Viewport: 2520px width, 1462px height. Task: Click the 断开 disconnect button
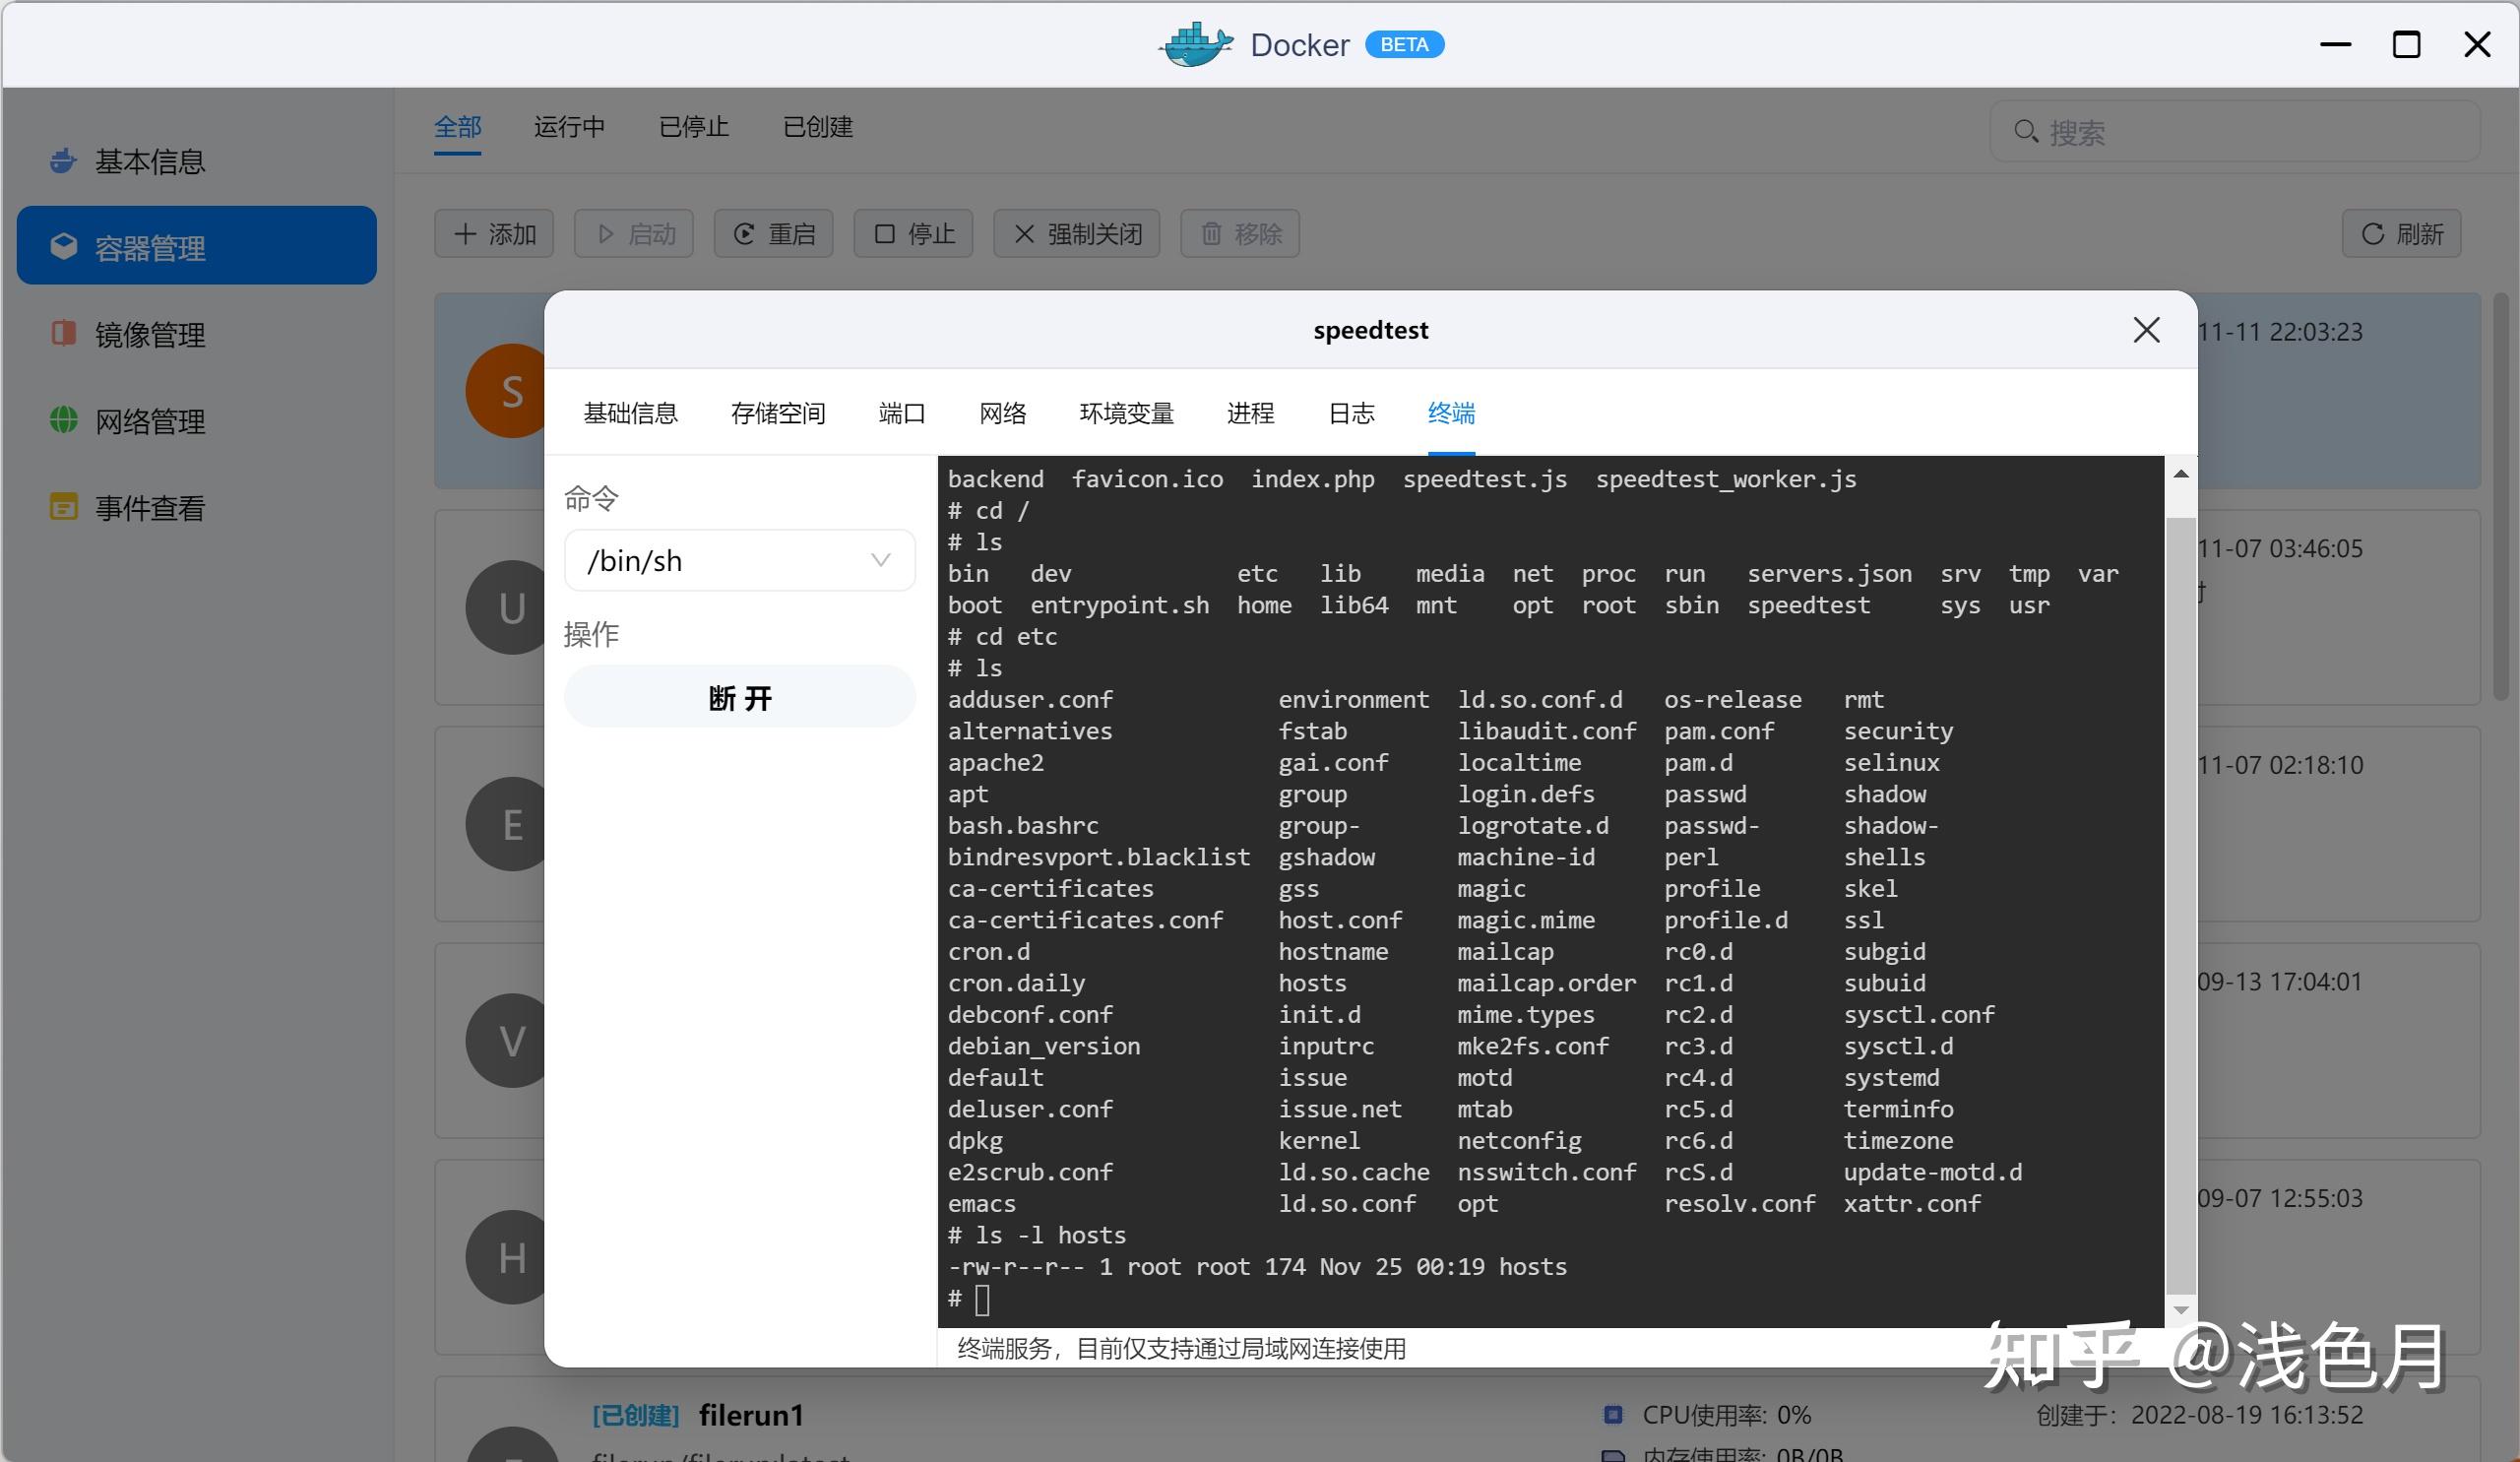pos(739,697)
